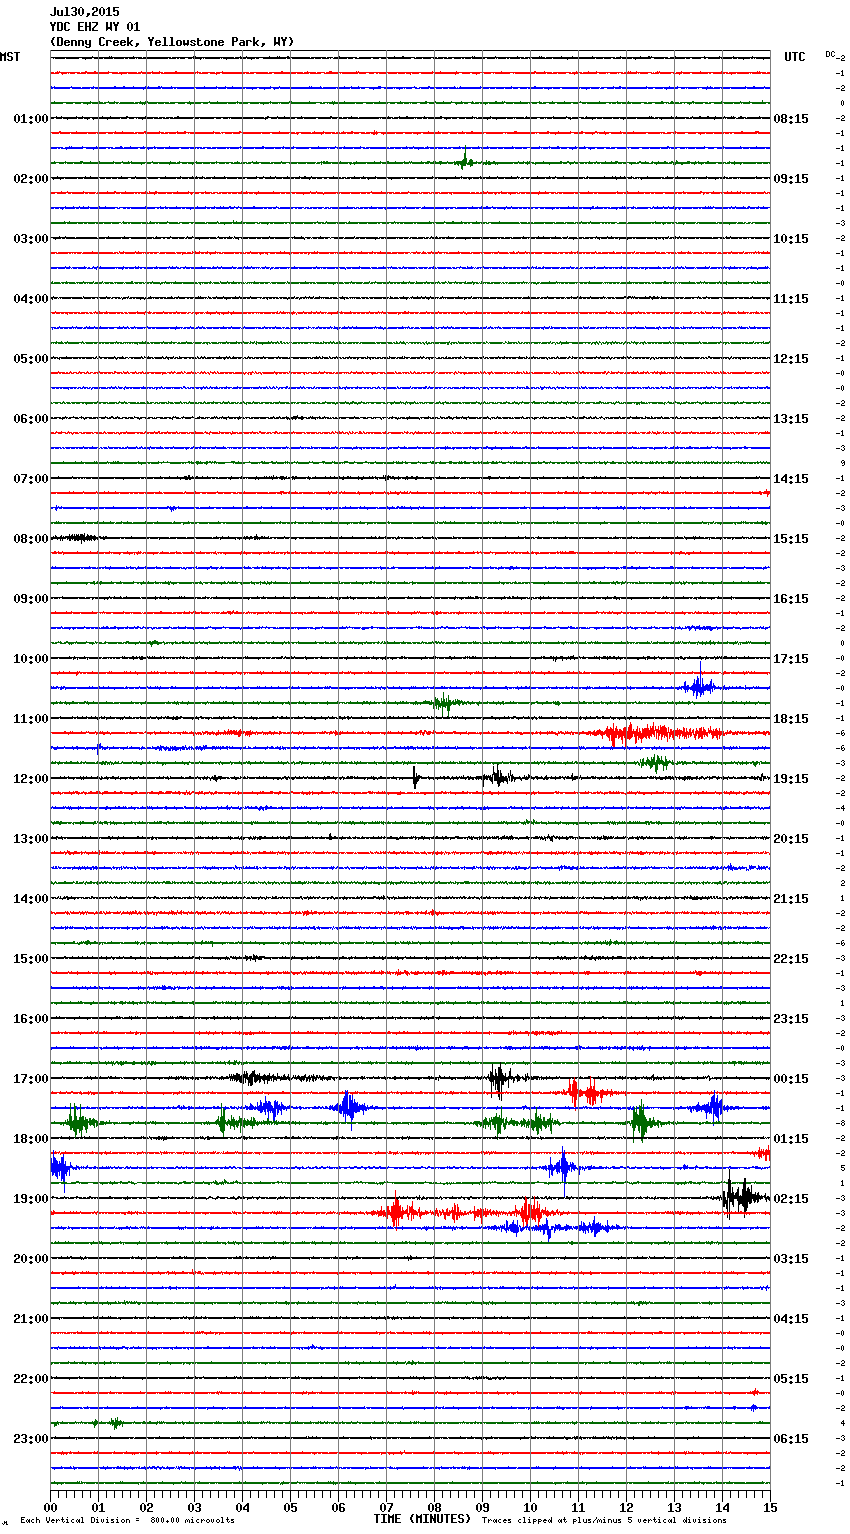Click the large black burst ending the 19:00 trace
Viewport: 850px width, 1534px height.
744,1196
